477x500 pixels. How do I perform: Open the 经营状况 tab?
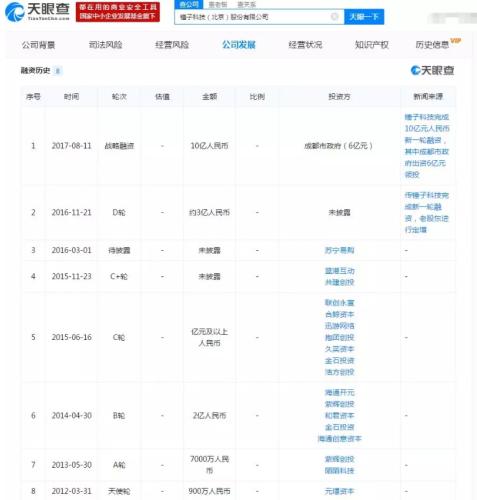(x=305, y=45)
